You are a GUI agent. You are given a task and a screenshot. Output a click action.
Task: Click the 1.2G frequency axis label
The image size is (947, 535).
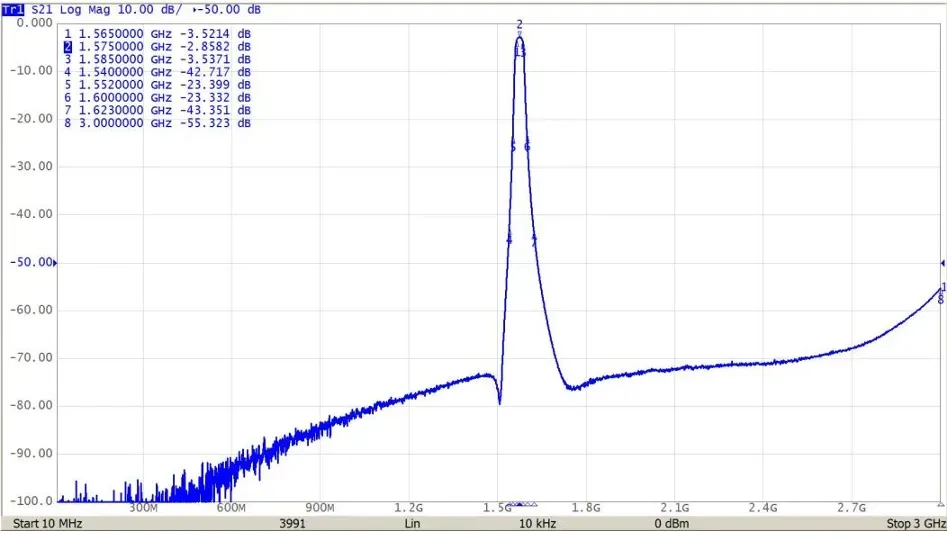pyautogui.click(x=408, y=508)
